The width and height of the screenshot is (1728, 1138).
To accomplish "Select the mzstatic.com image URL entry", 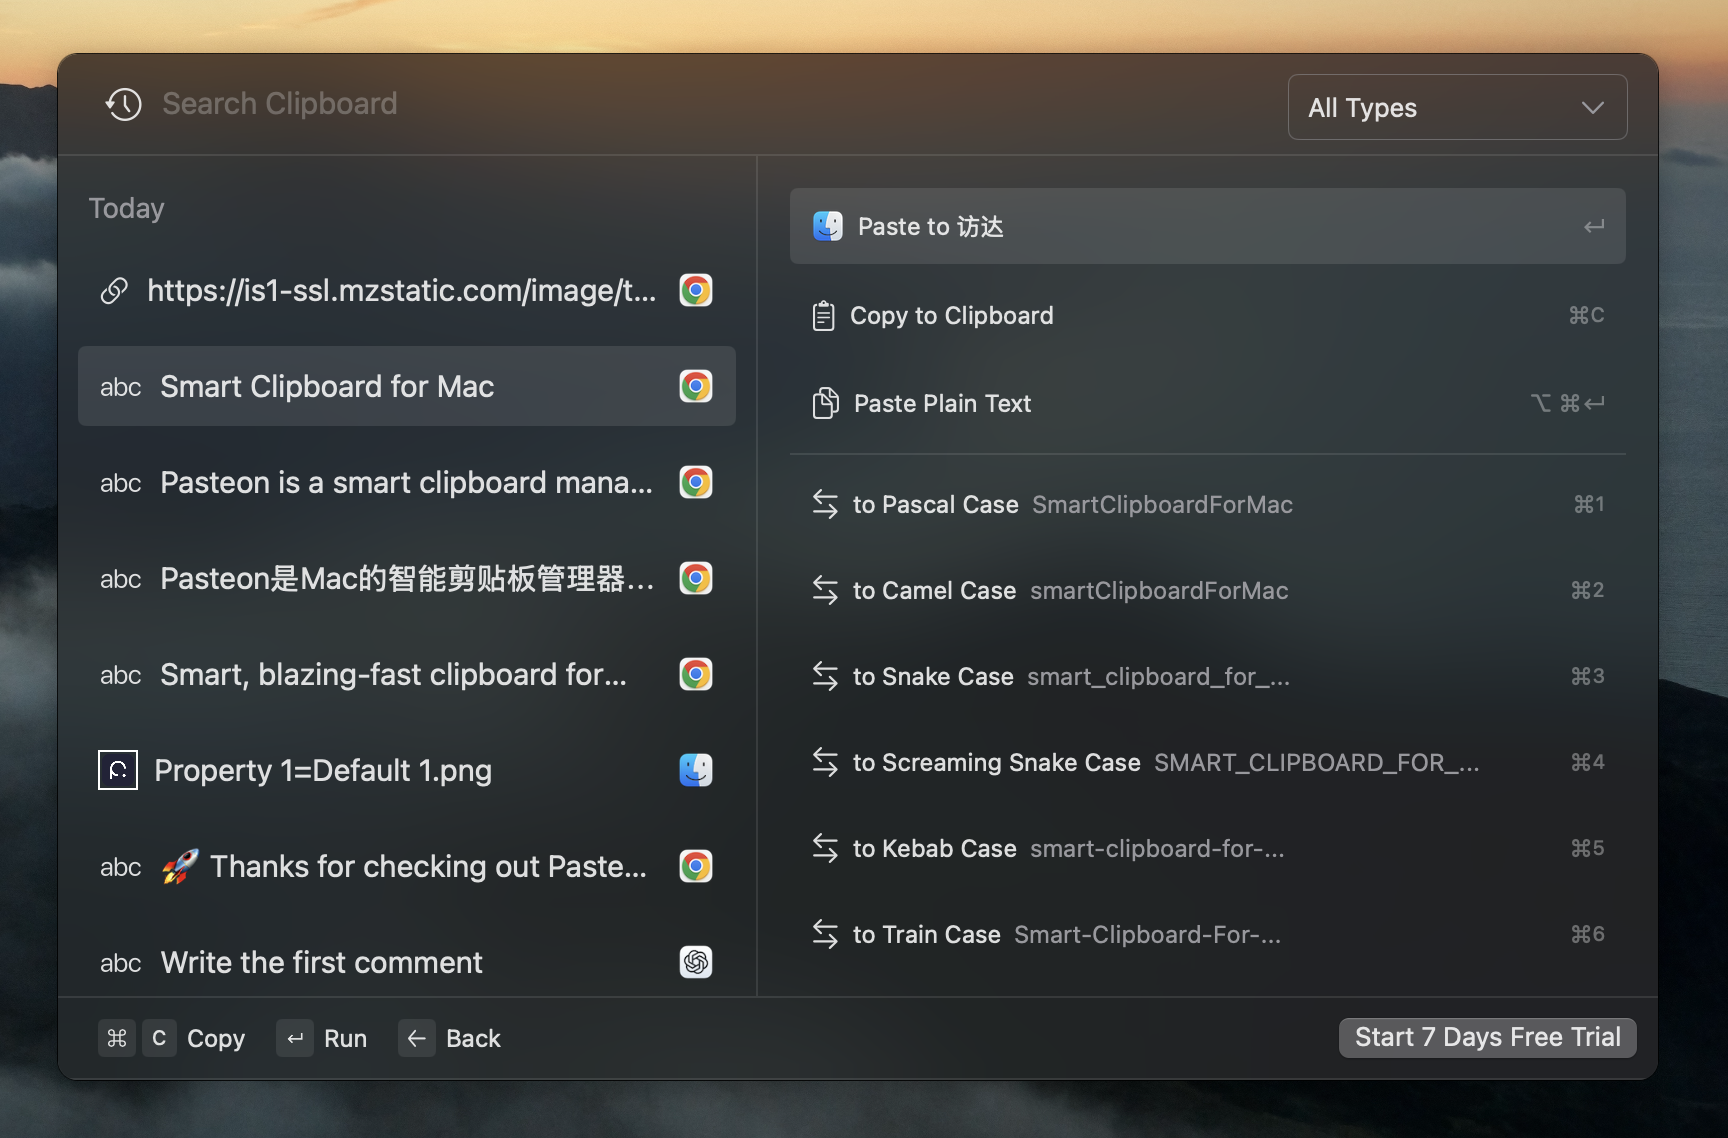I will point(407,290).
